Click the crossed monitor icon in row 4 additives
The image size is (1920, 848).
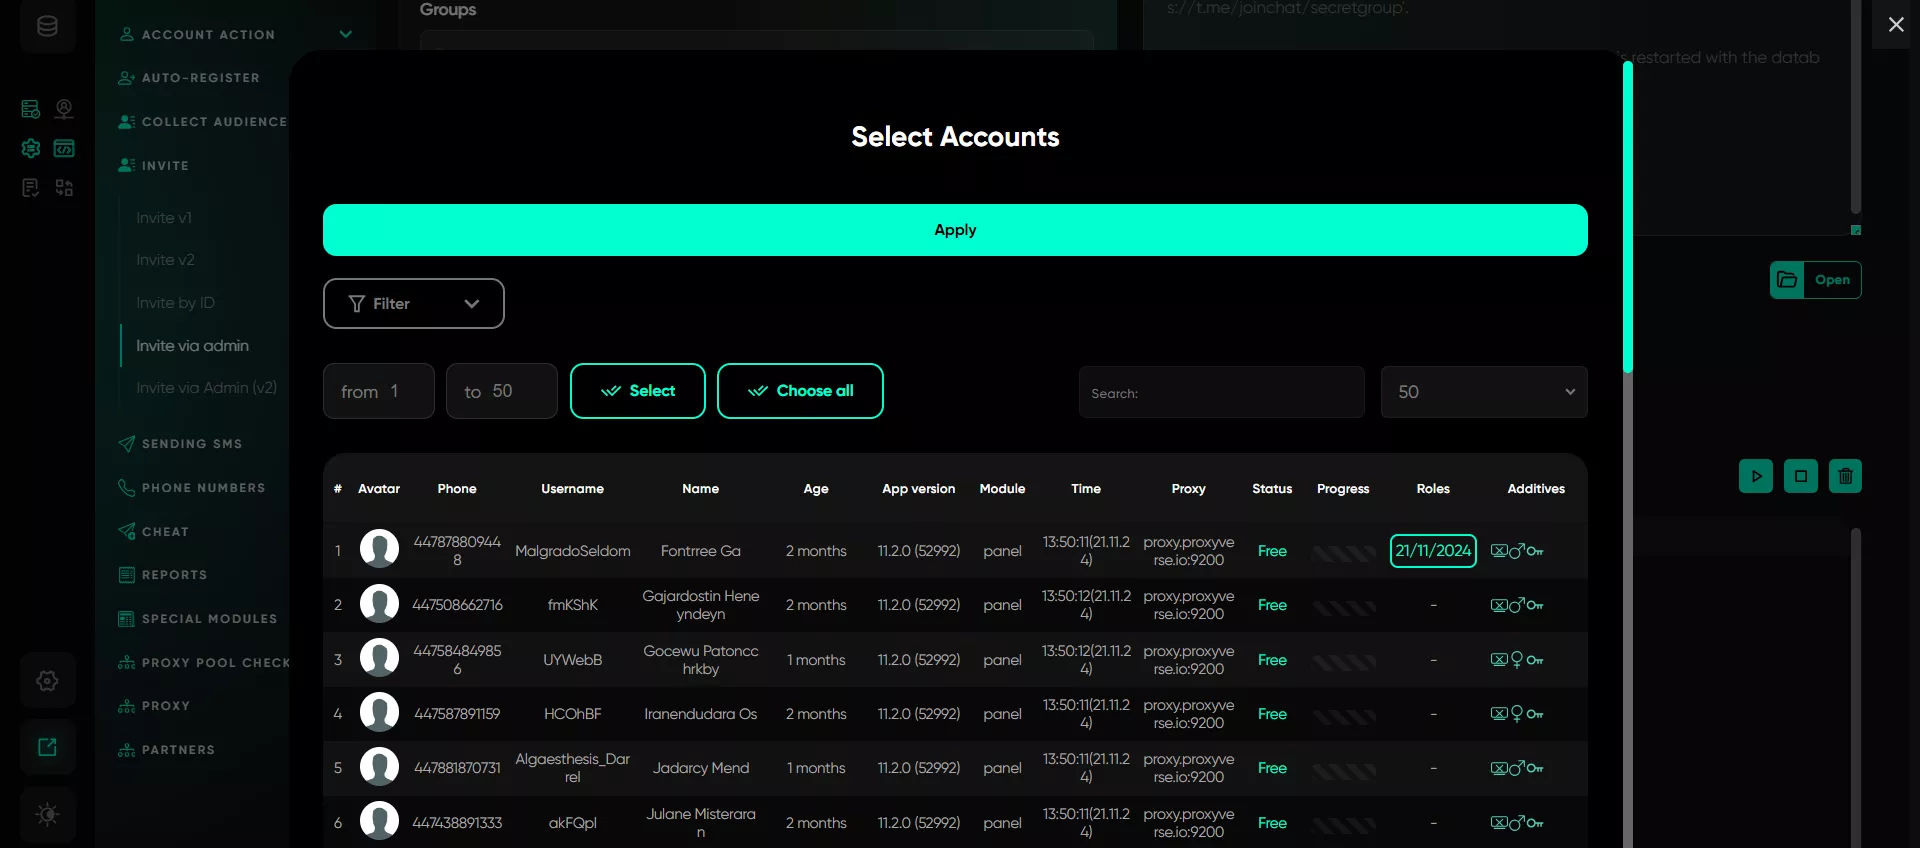1499,714
